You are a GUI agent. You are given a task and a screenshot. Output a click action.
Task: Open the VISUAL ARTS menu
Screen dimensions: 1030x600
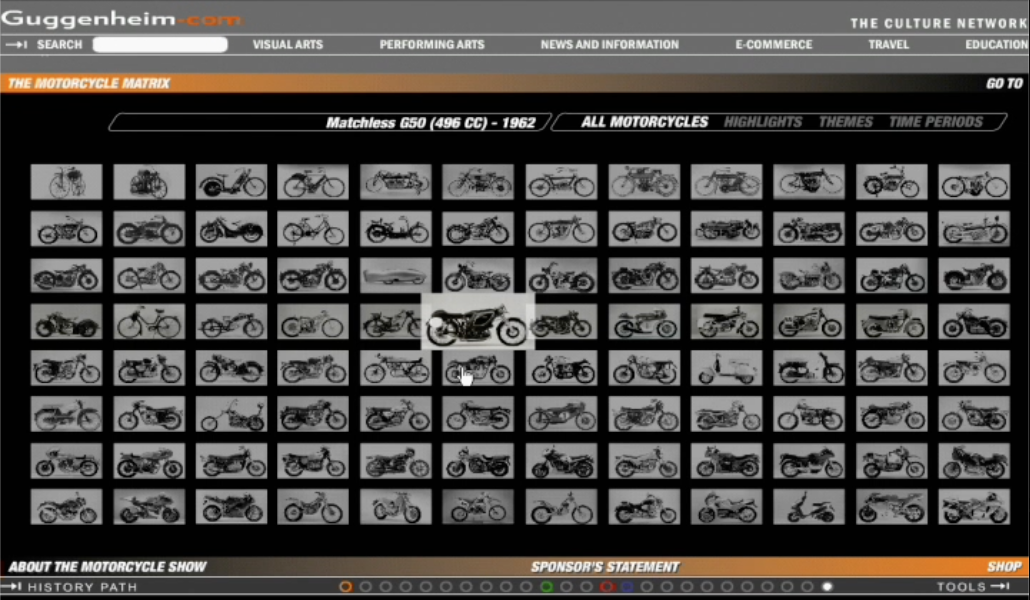287,44
